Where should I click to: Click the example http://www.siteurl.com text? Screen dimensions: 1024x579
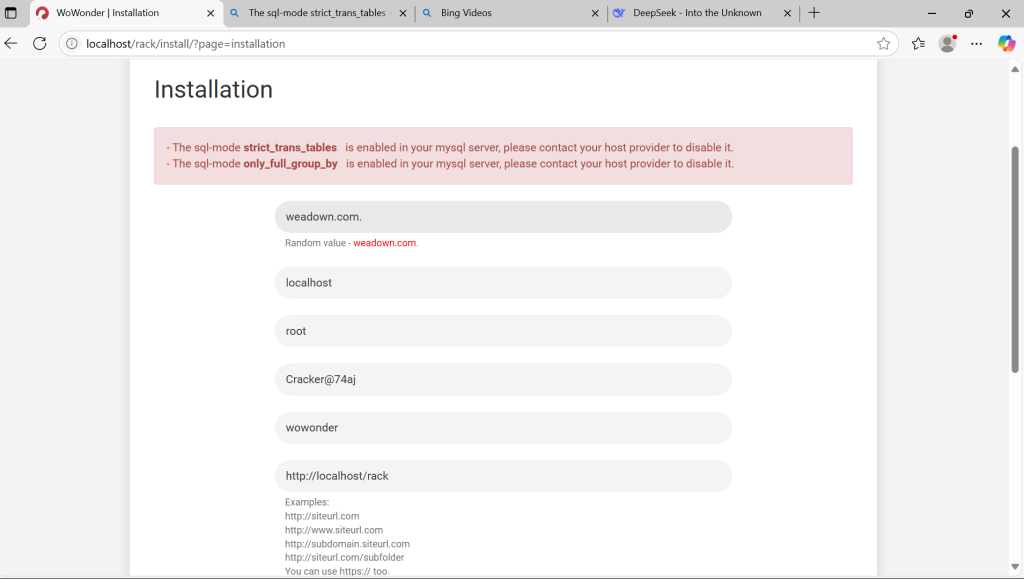(x=334, y=530)
